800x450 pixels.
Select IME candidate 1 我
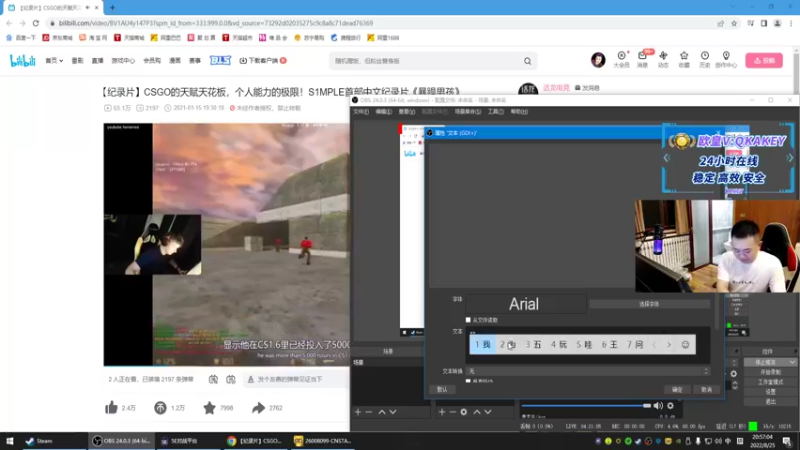(x=482, y=345)
